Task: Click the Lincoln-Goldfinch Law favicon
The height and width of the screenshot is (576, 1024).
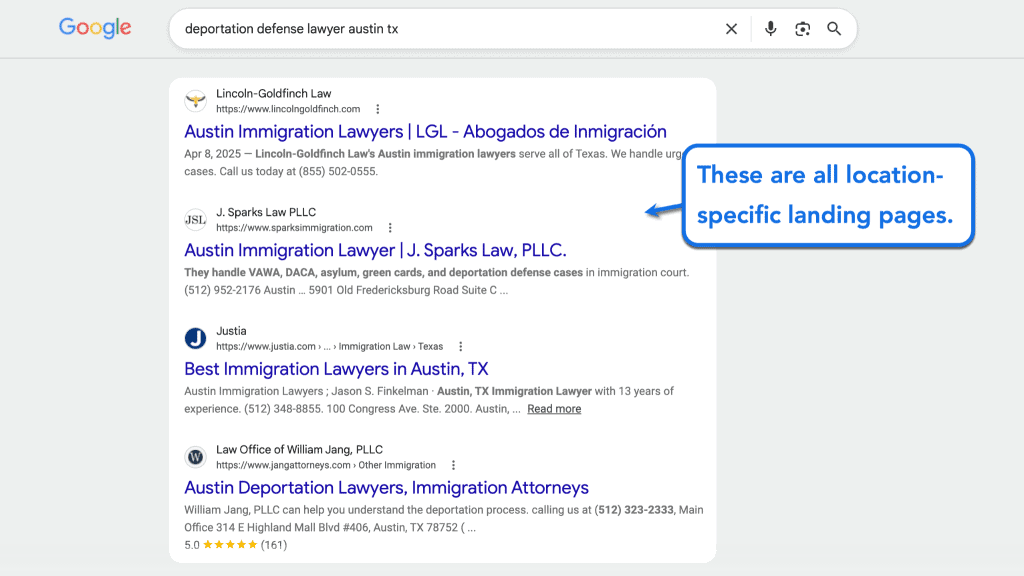Action: [x=195, y=101]
